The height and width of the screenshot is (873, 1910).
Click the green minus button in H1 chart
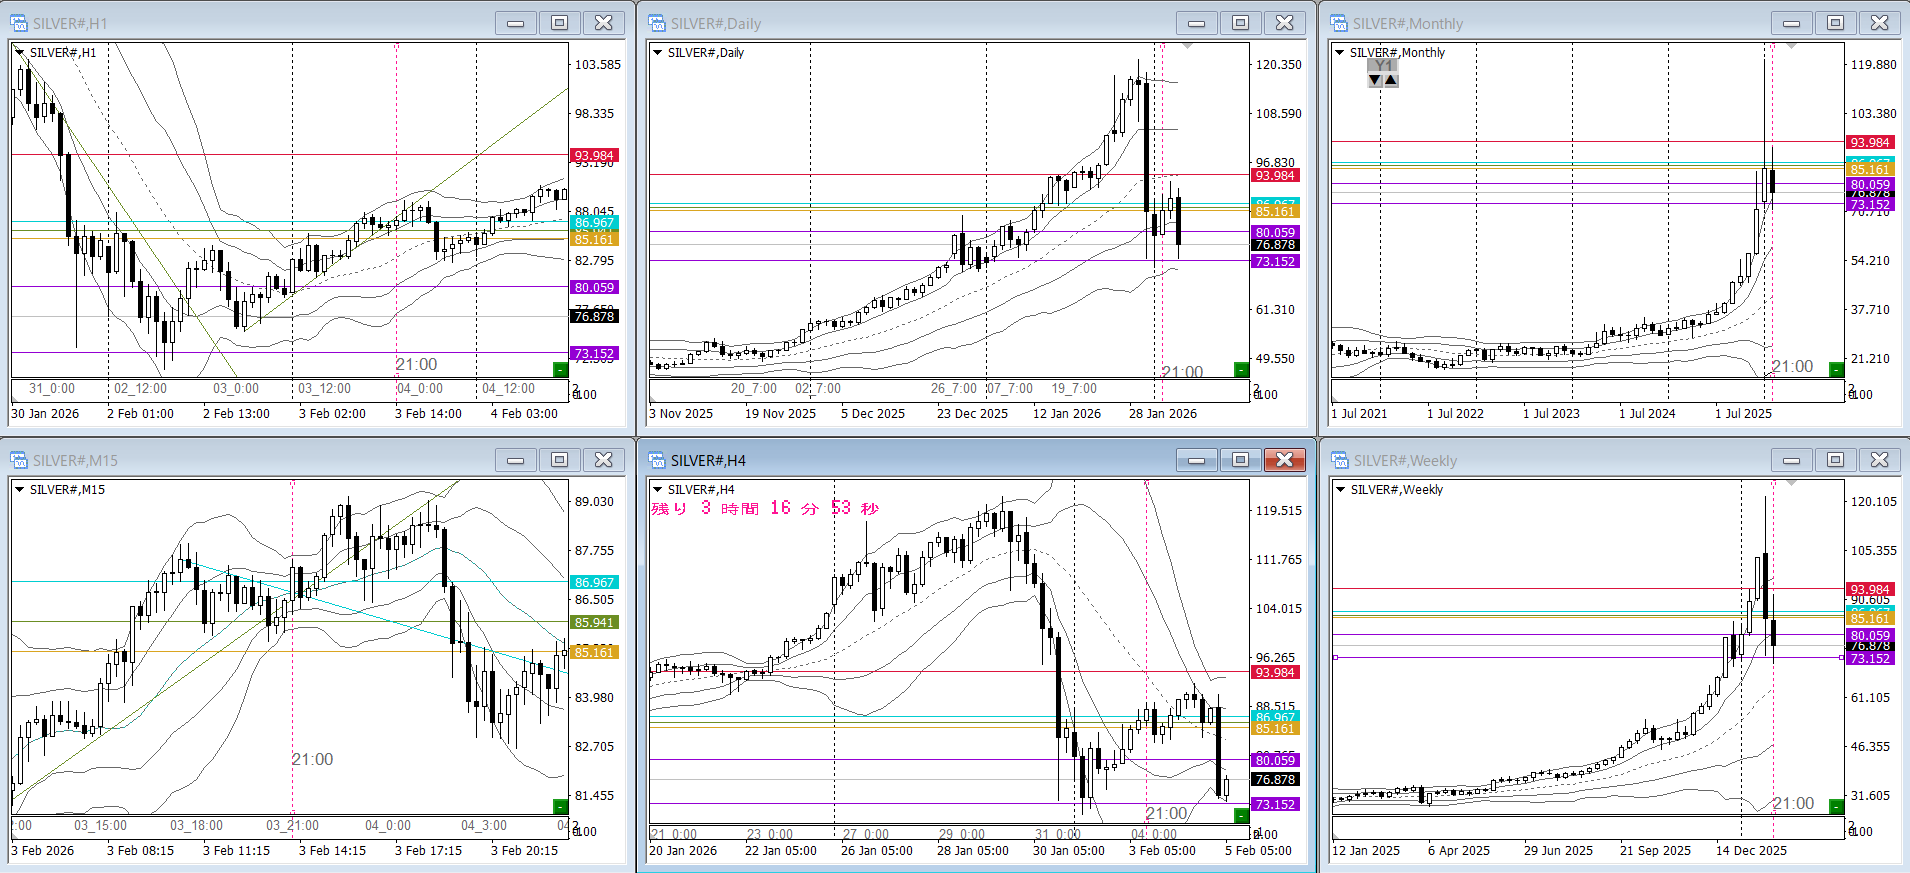(x=560, y=370)
